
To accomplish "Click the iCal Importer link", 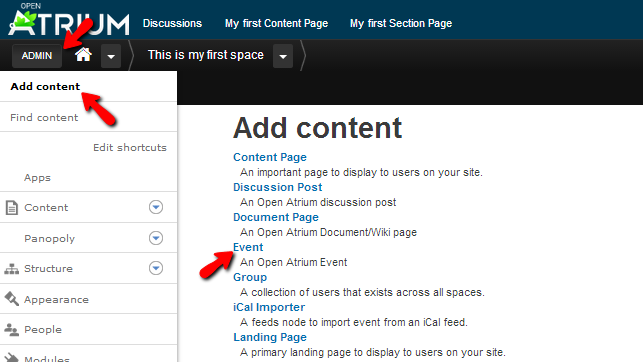I will (x=269, y=307).
